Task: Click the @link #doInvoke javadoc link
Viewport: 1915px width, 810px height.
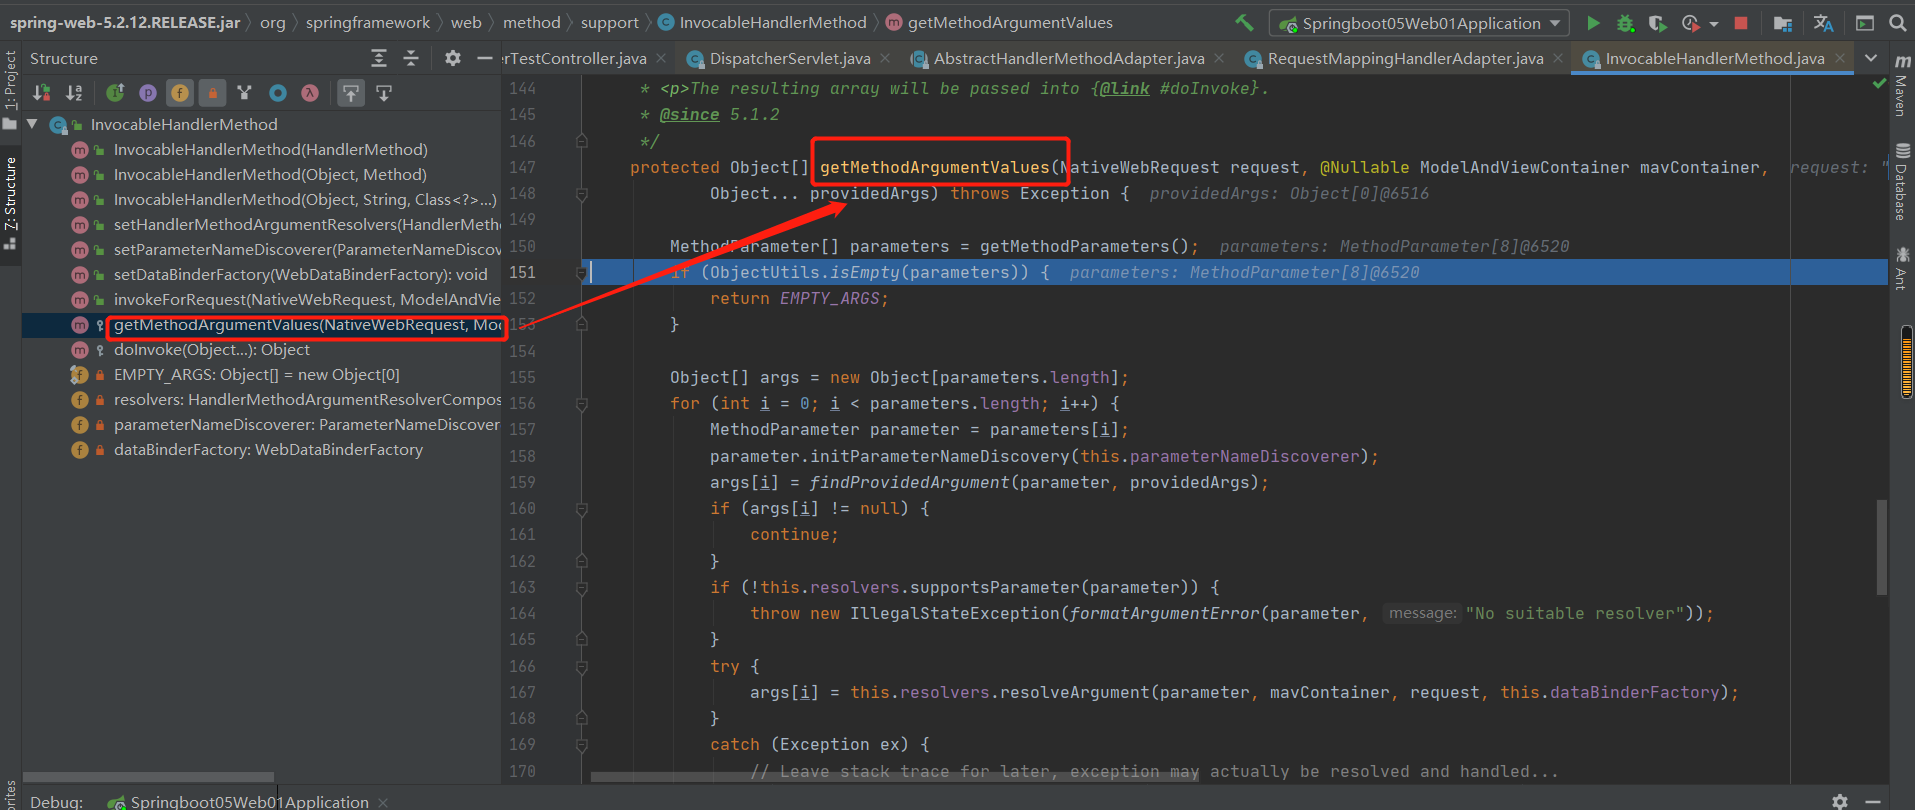Action: tap(1179, 88)
